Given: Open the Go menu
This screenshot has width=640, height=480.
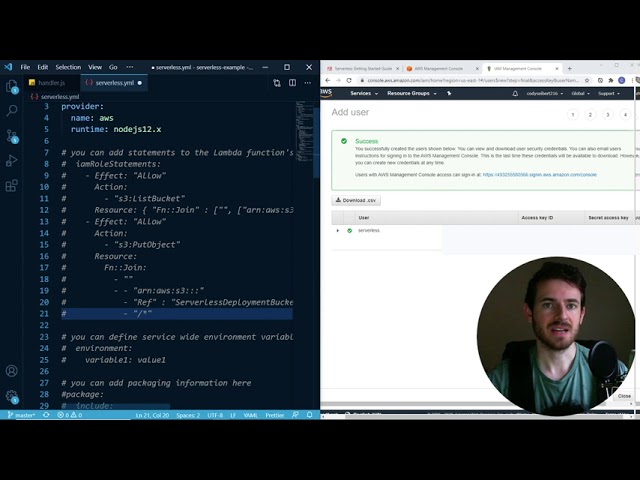Looking at the screenshot, I should pyautogui.click(x=113, y=67).
